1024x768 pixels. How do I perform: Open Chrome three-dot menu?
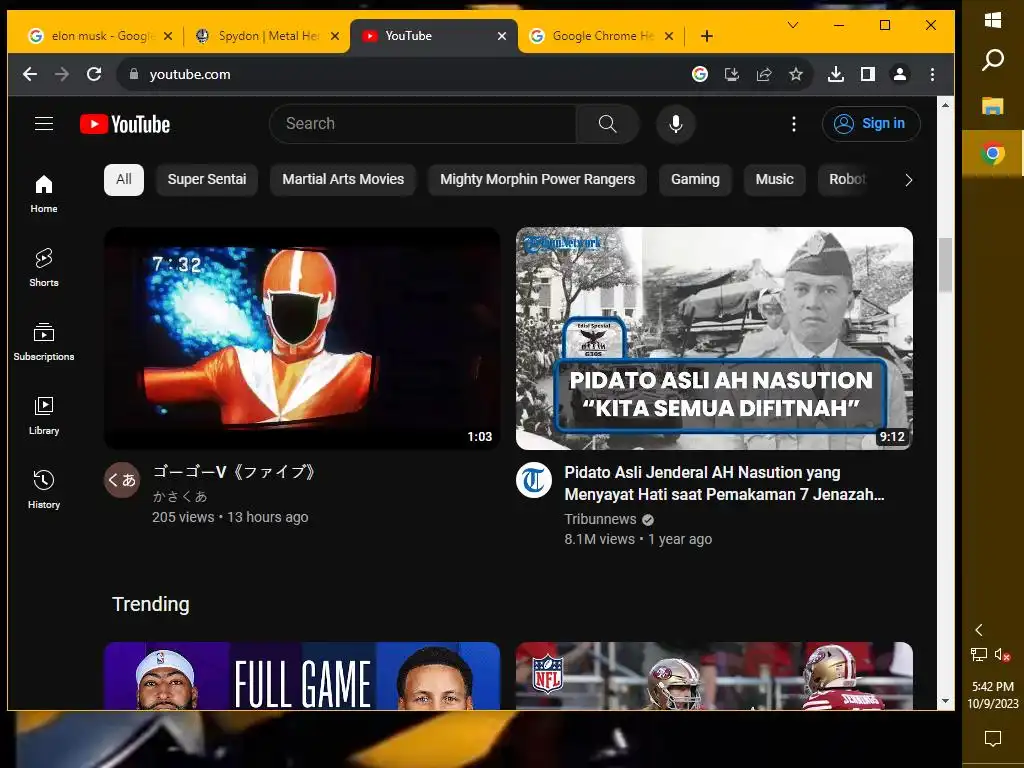pyautogui.click(x=932, y=74)
